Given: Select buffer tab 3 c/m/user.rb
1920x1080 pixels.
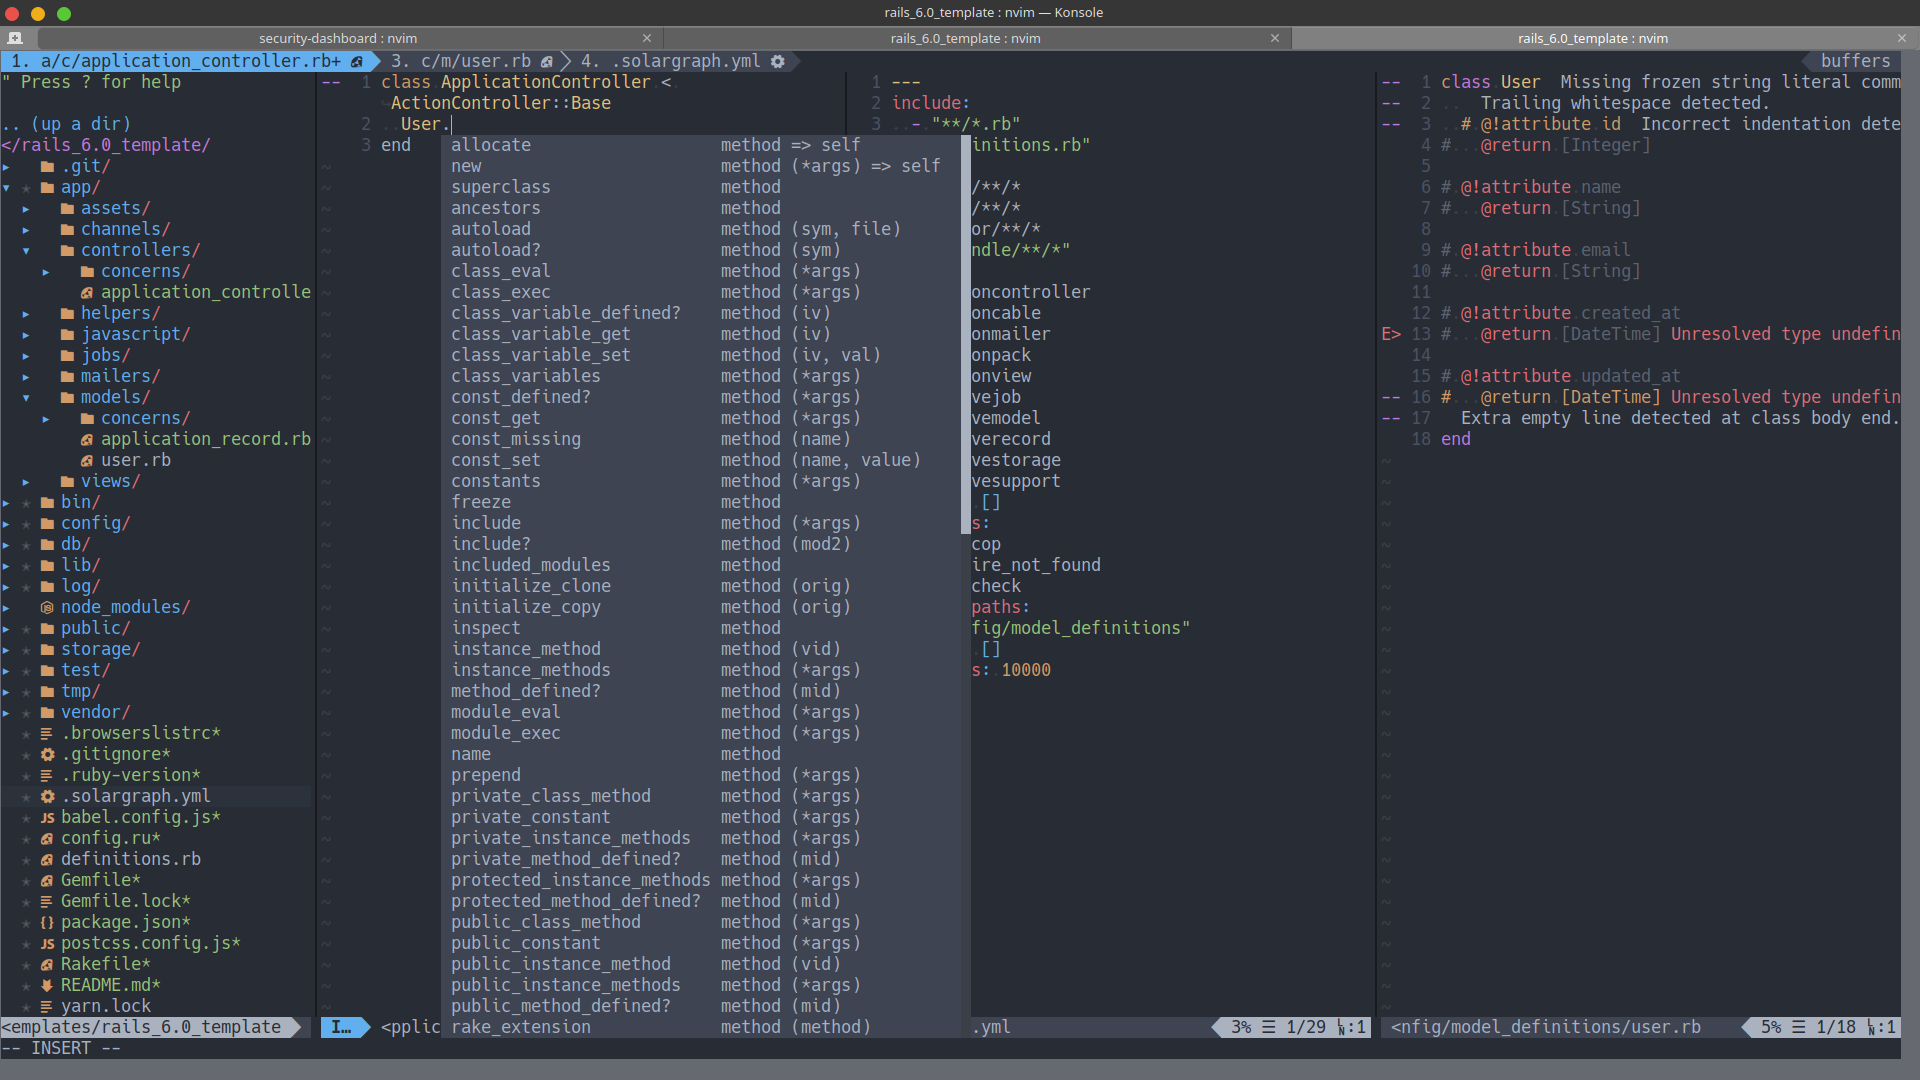Looking at the screenshot, I should point(471,62).
